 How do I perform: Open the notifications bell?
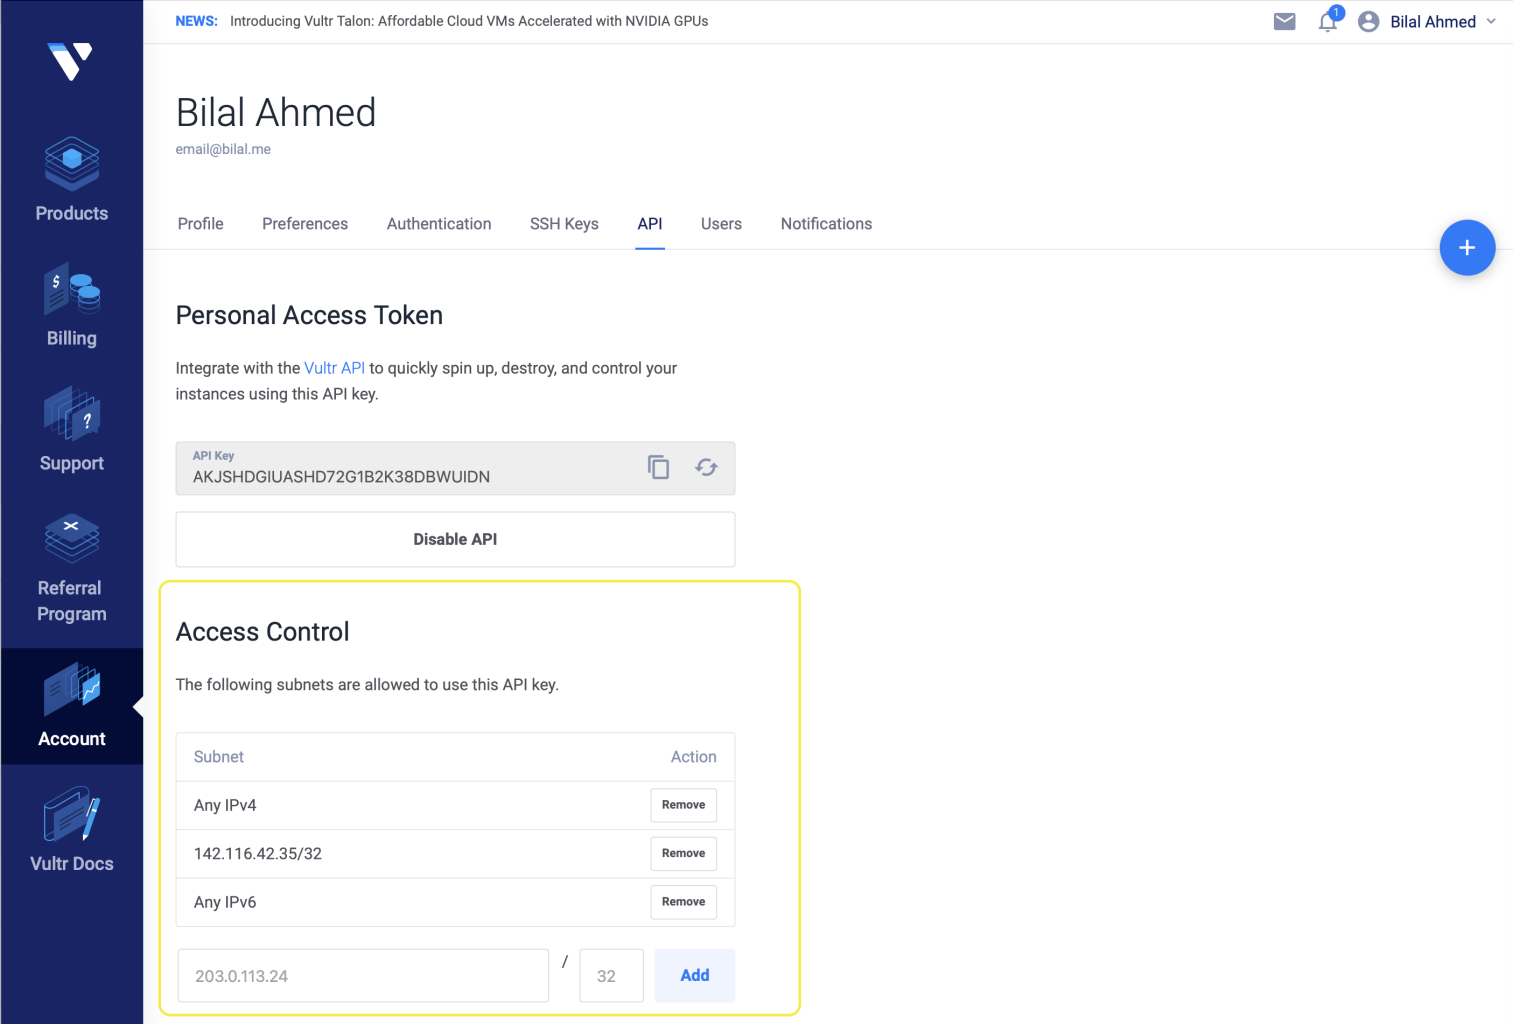pos(1328,21)
